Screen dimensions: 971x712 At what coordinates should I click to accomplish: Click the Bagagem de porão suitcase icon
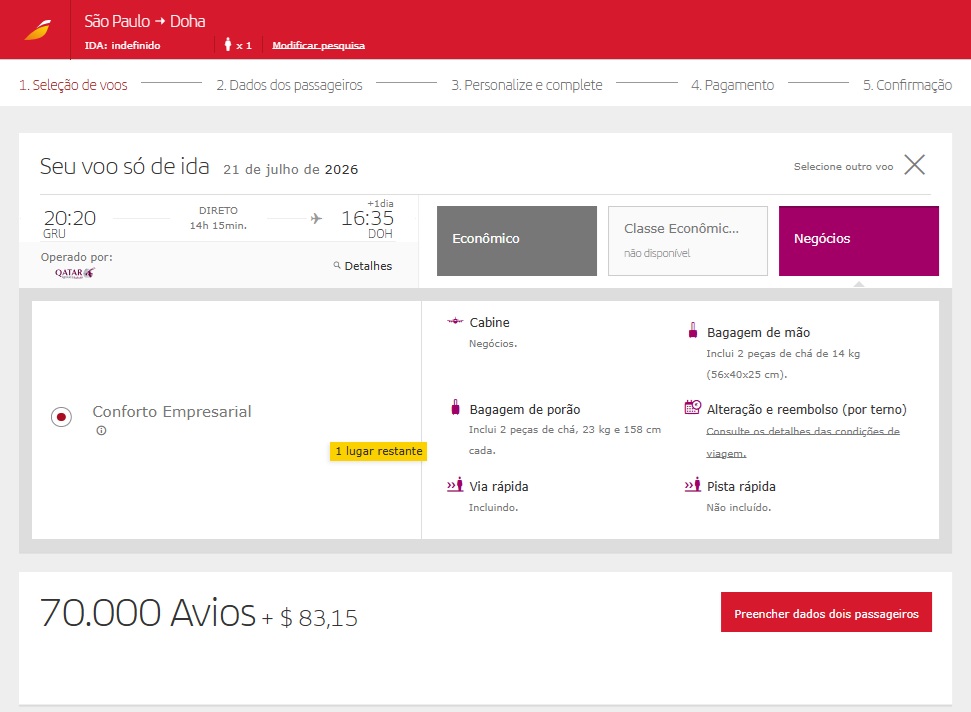click(x=455, y=408)
